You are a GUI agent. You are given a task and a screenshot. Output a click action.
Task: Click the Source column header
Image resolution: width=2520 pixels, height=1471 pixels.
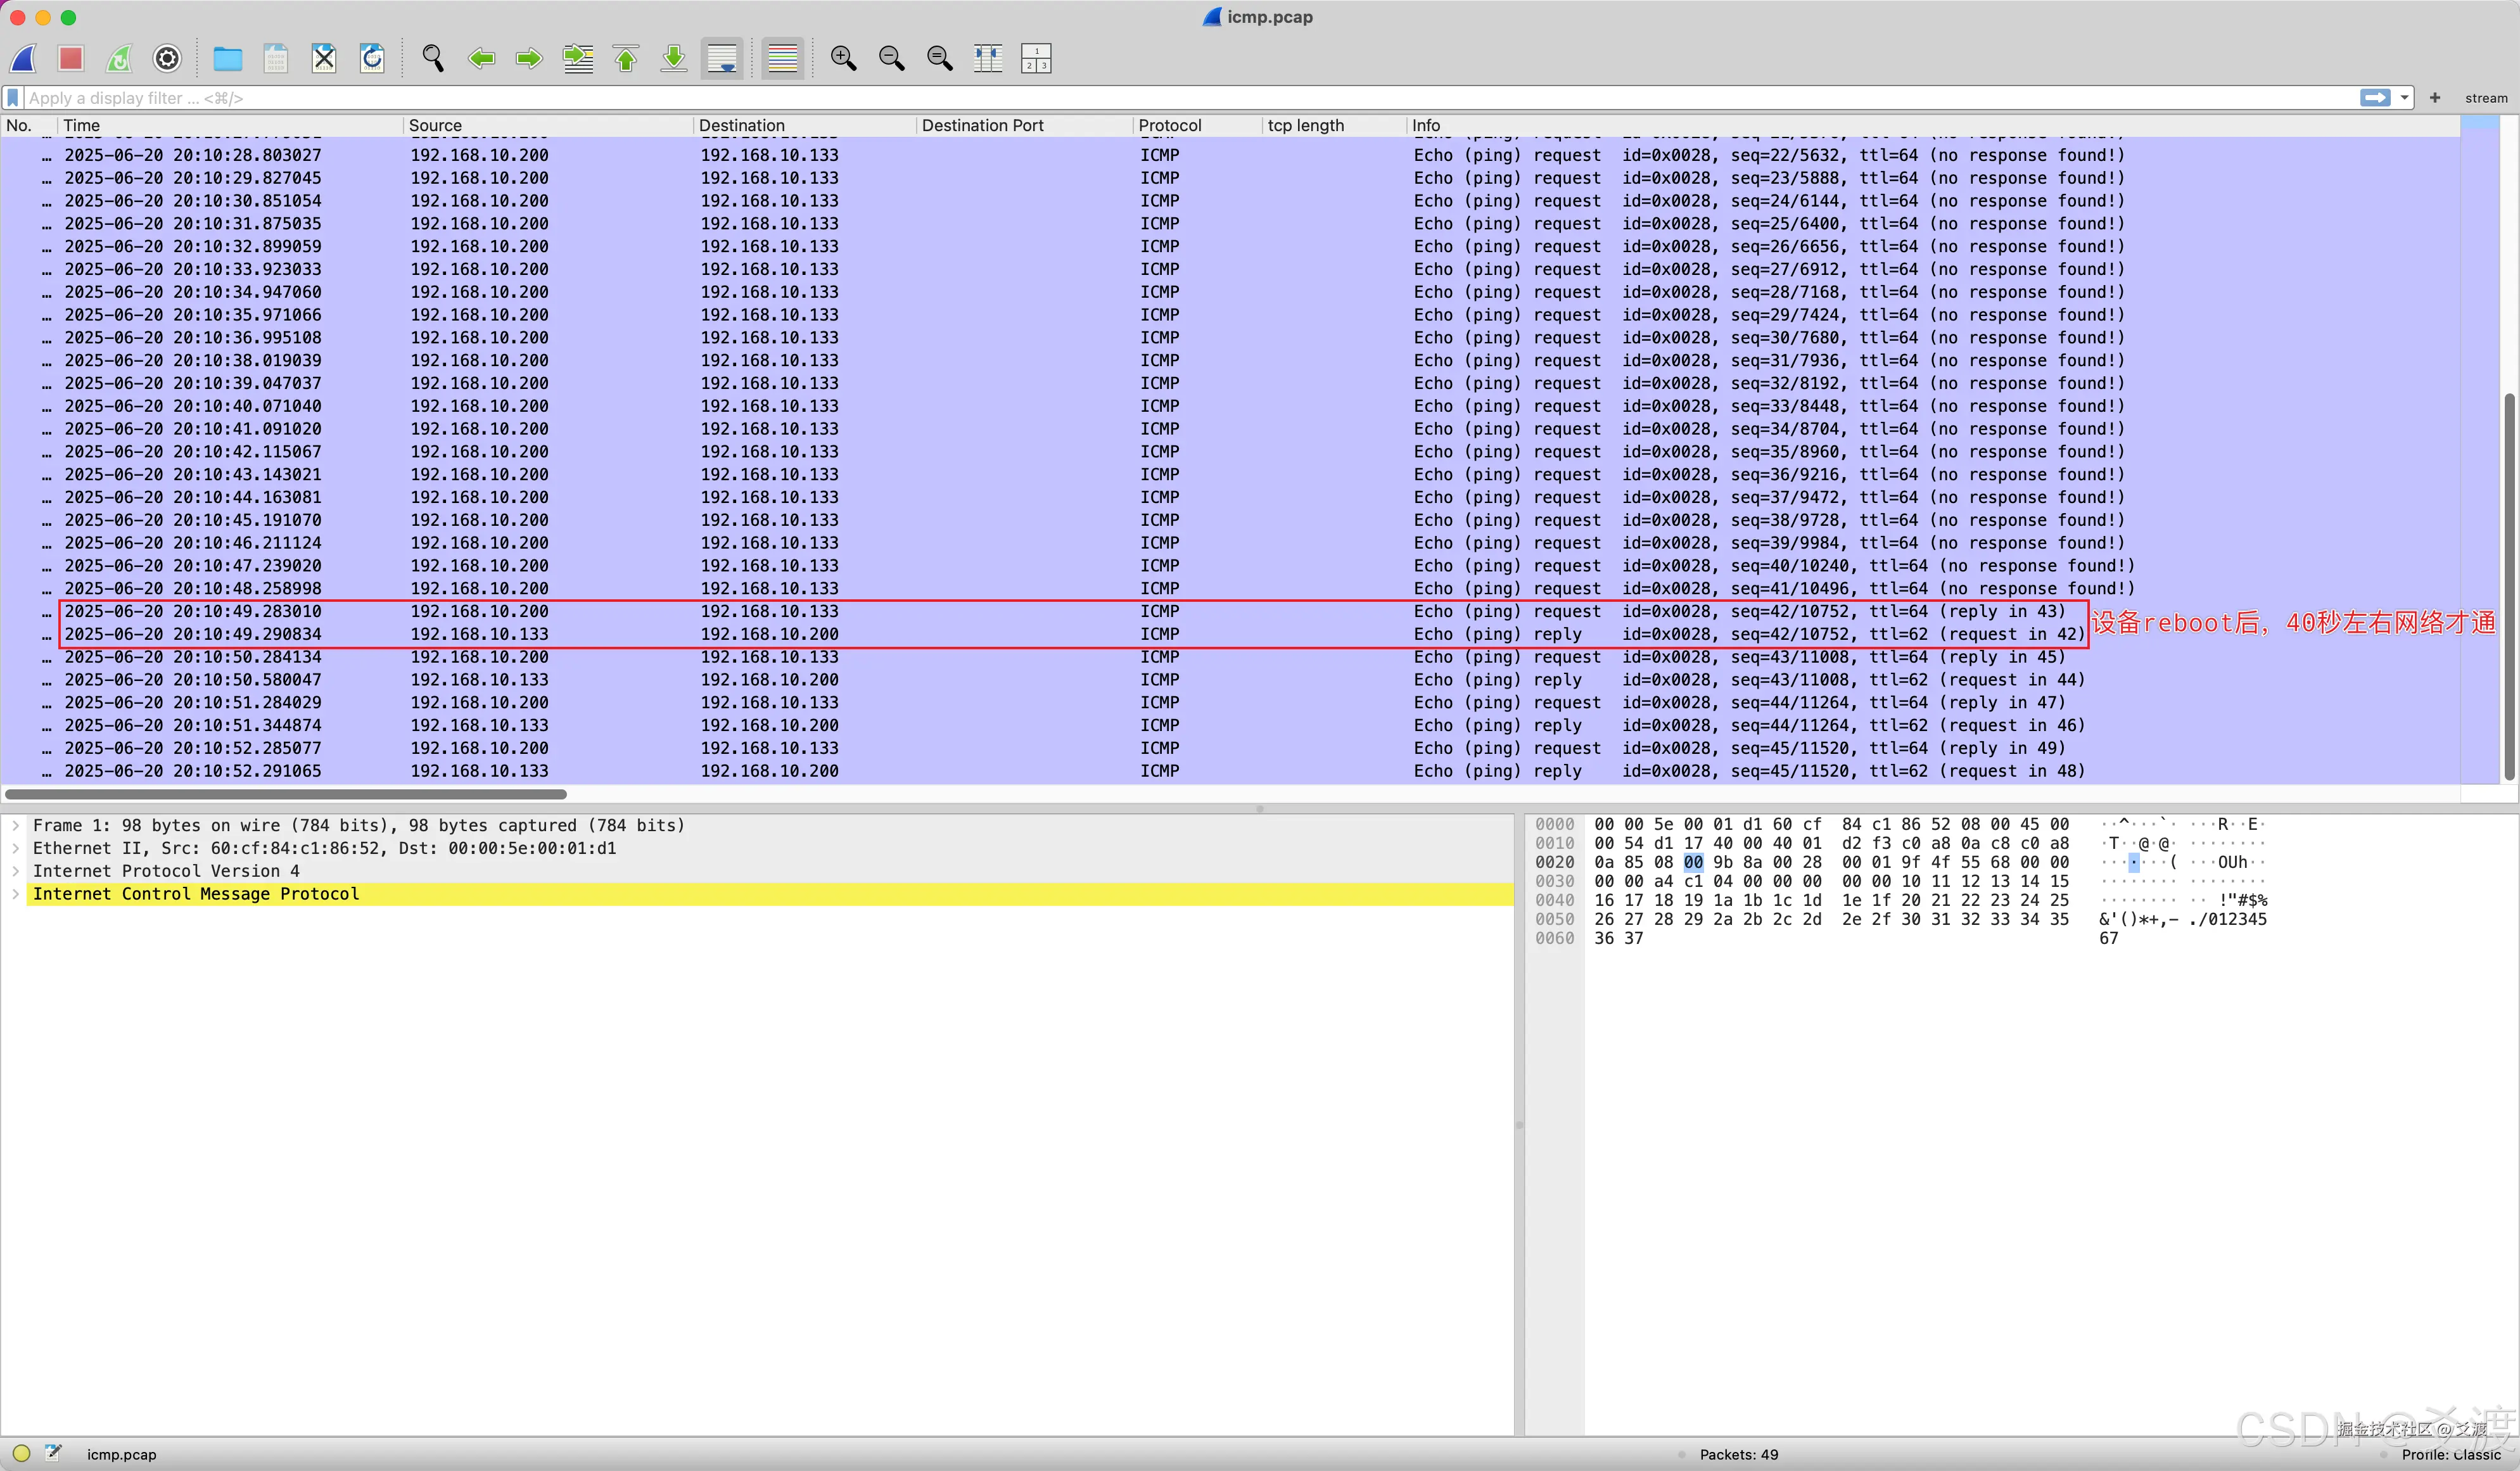(x=435, y=125)
